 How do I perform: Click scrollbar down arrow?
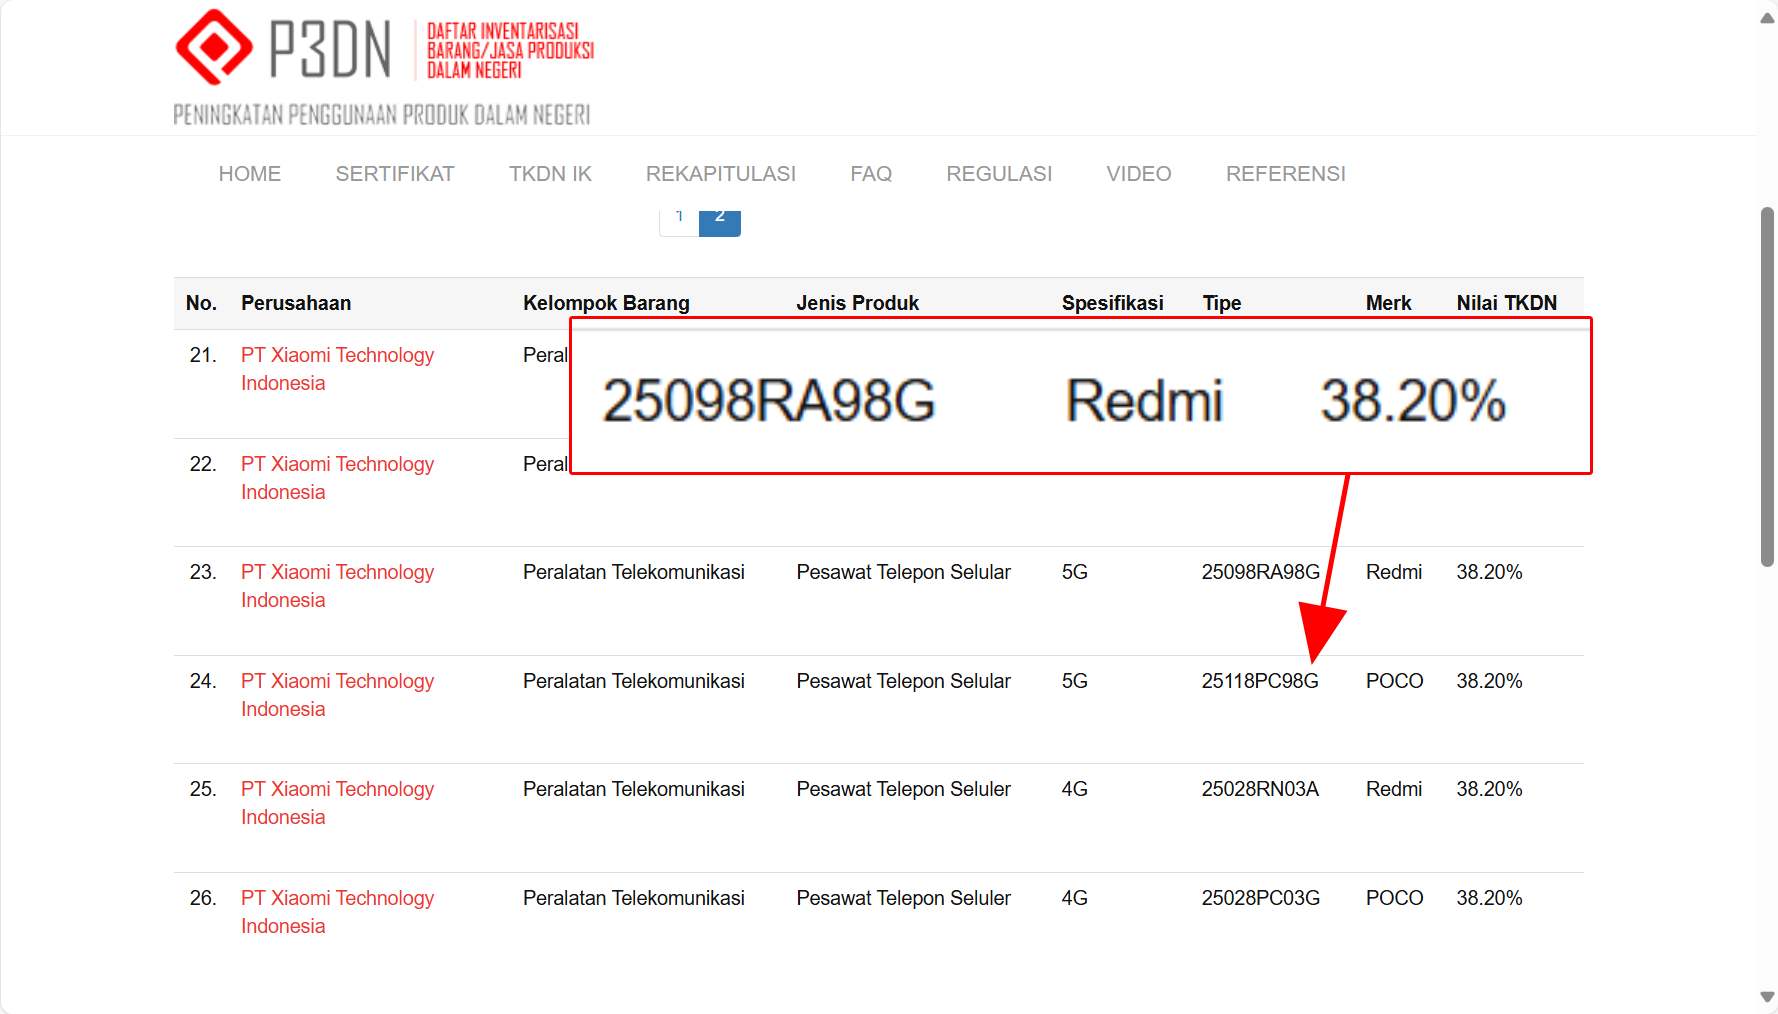[1767, 997]
